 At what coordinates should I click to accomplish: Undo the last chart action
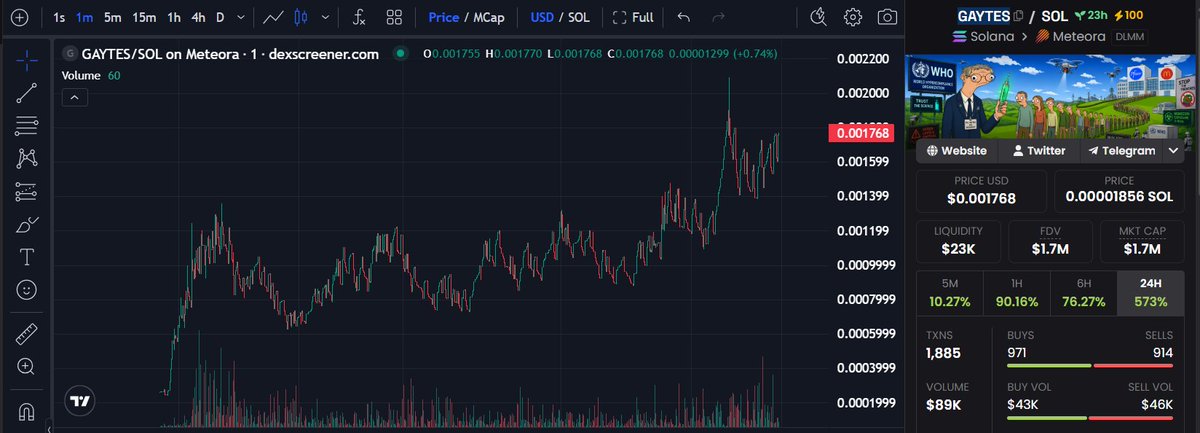pyautogui.click(x=684, y=17)
